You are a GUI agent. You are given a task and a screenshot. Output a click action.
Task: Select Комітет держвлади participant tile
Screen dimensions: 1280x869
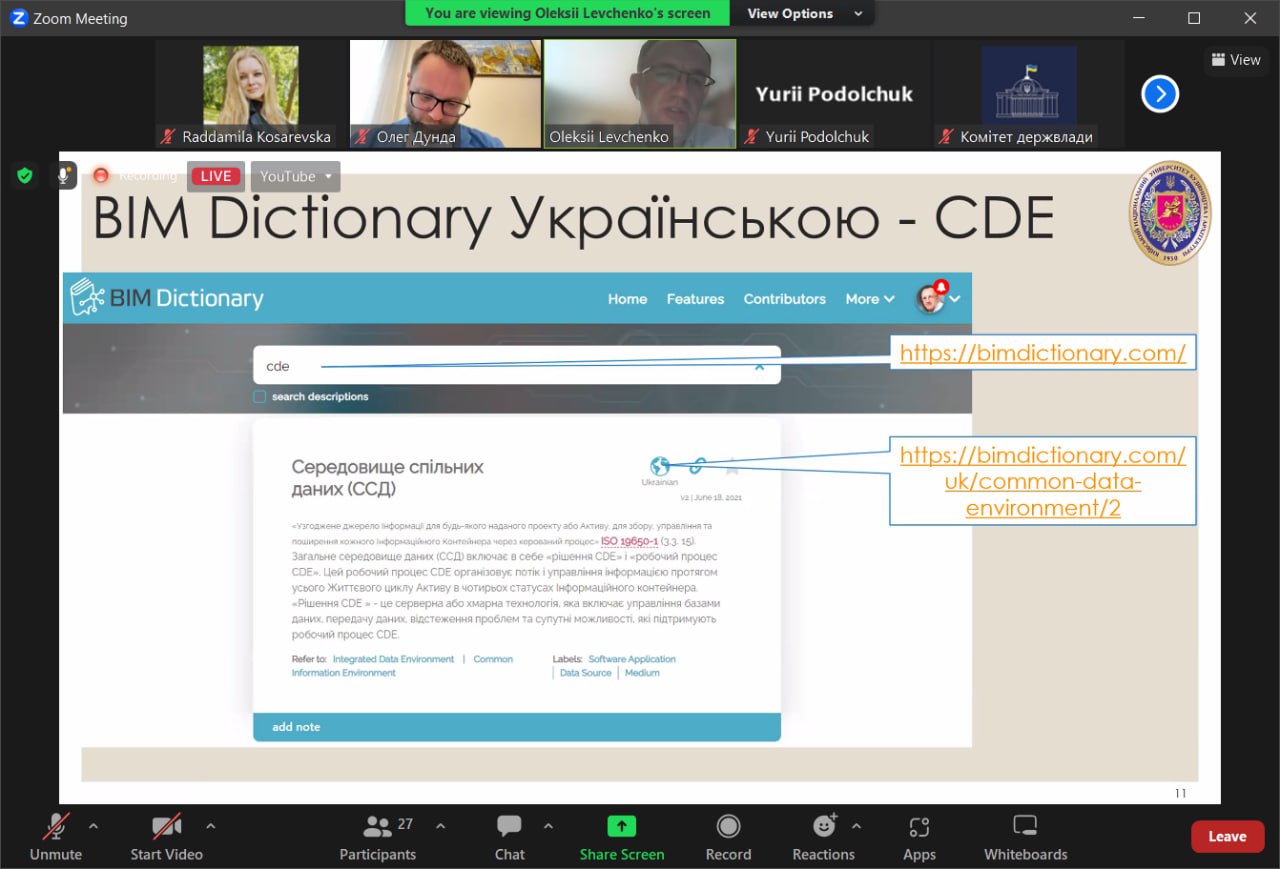[x=1028, y=94]
